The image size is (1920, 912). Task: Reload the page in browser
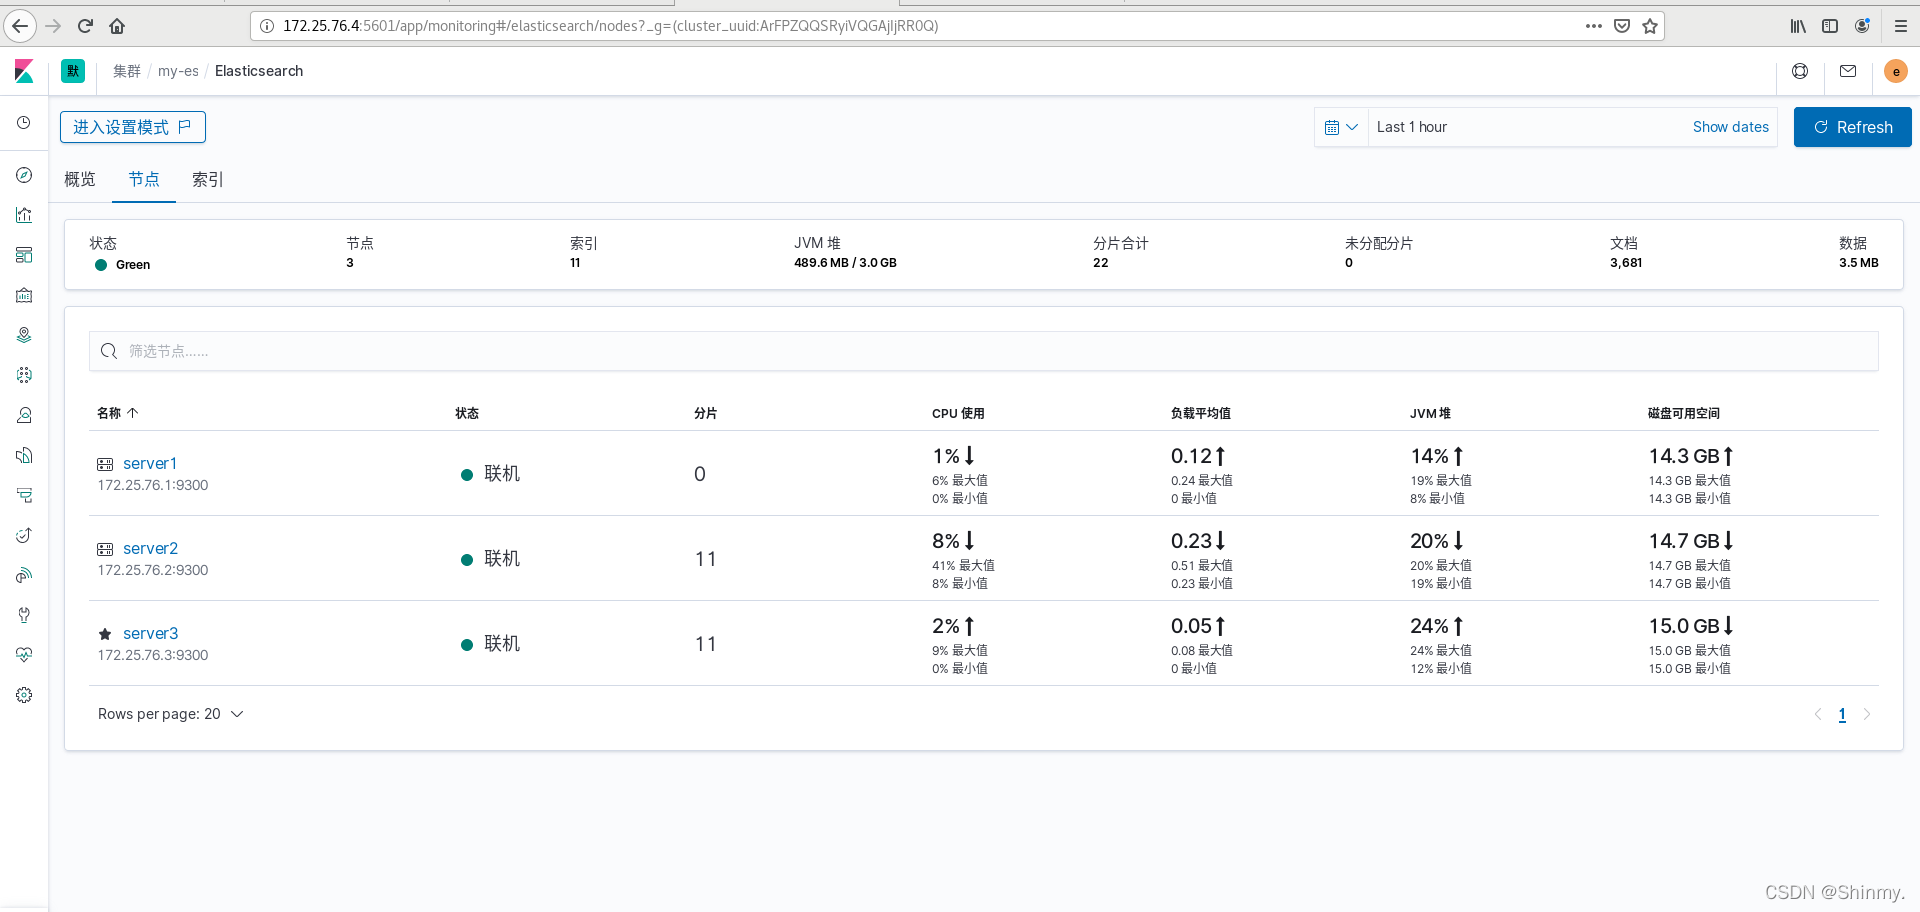click(x=85, y=26)
